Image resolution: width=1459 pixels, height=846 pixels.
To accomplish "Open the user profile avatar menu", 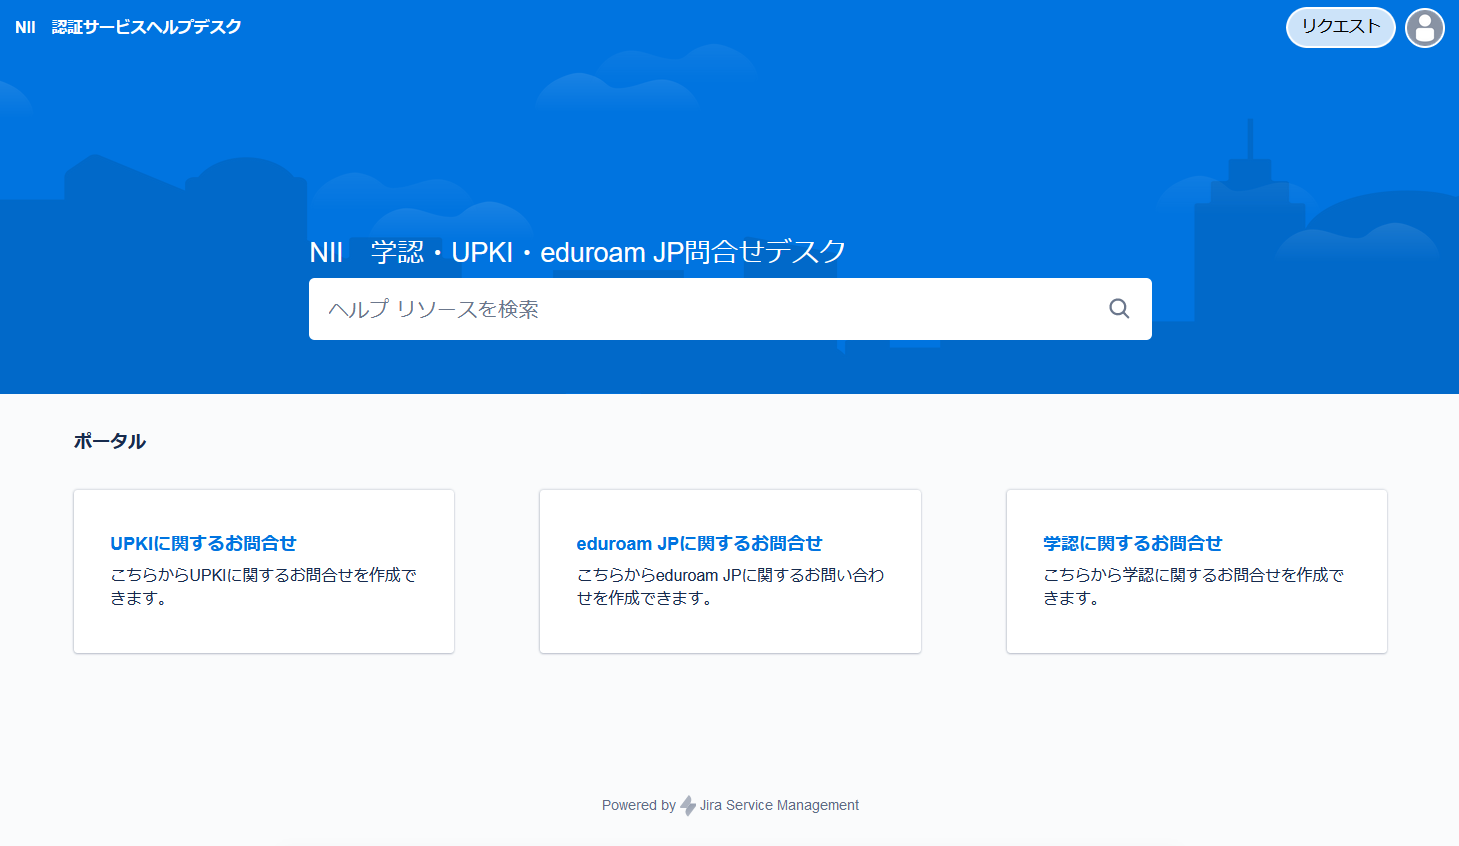I will coord(1424,28).
